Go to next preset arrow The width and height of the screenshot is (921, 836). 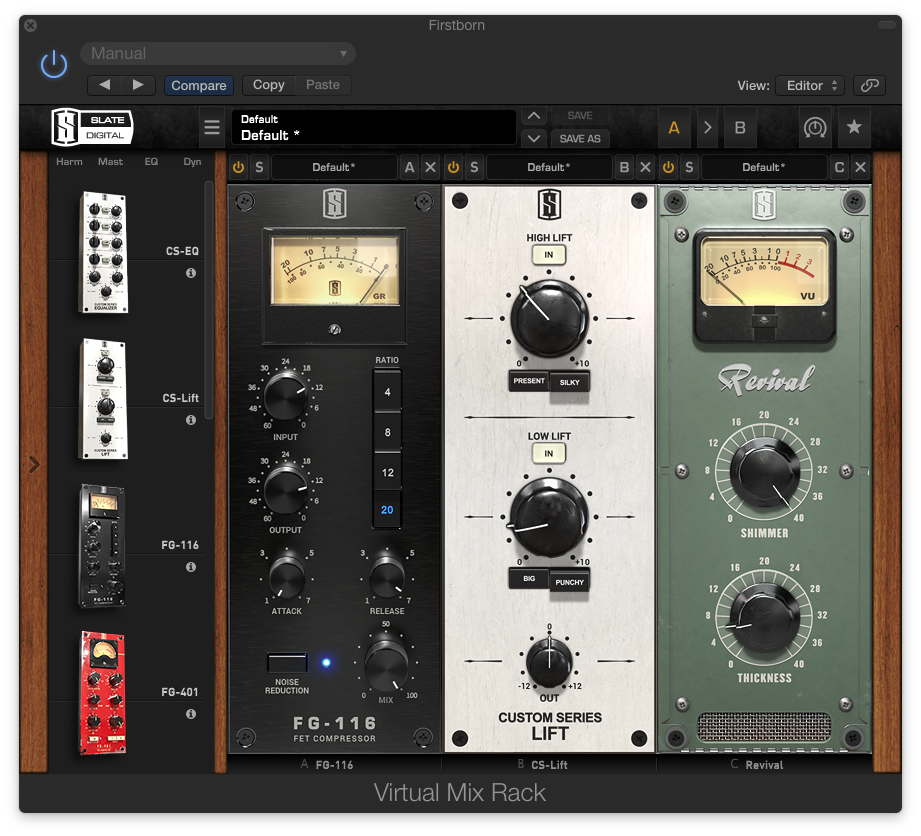[138, 85]
